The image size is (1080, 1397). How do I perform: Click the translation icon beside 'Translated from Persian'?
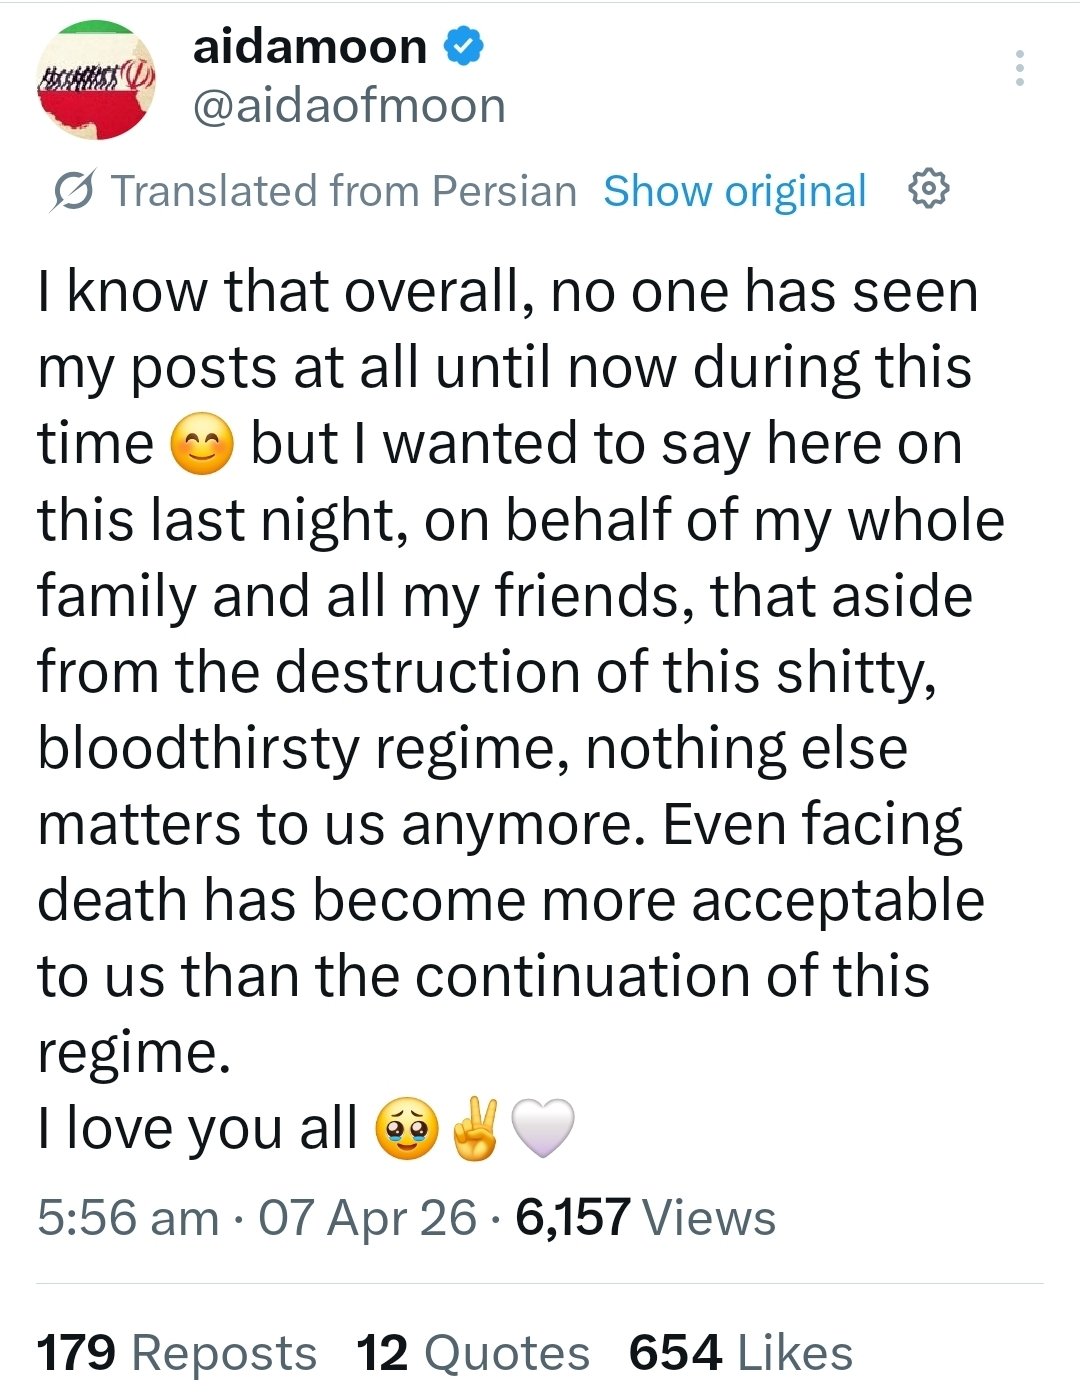[x=74, y=191]
